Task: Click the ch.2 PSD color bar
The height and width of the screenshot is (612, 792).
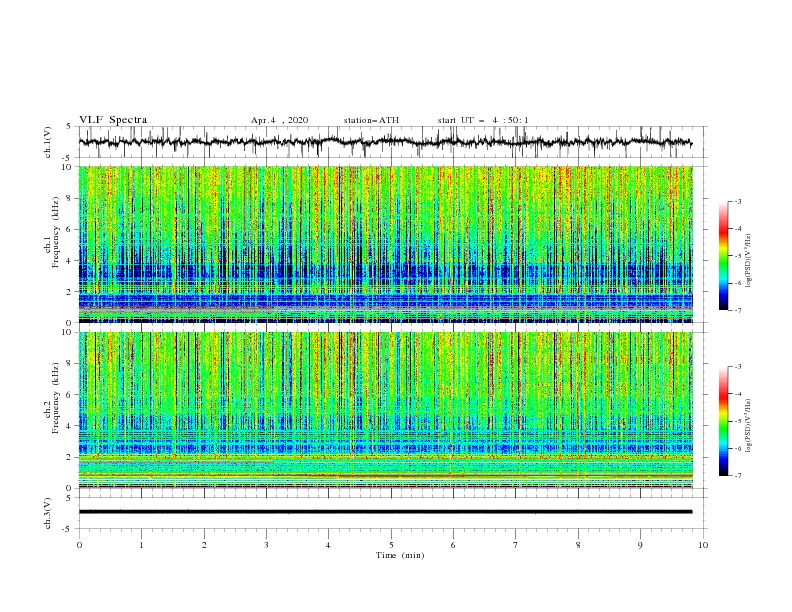Action: click(723, 421)
